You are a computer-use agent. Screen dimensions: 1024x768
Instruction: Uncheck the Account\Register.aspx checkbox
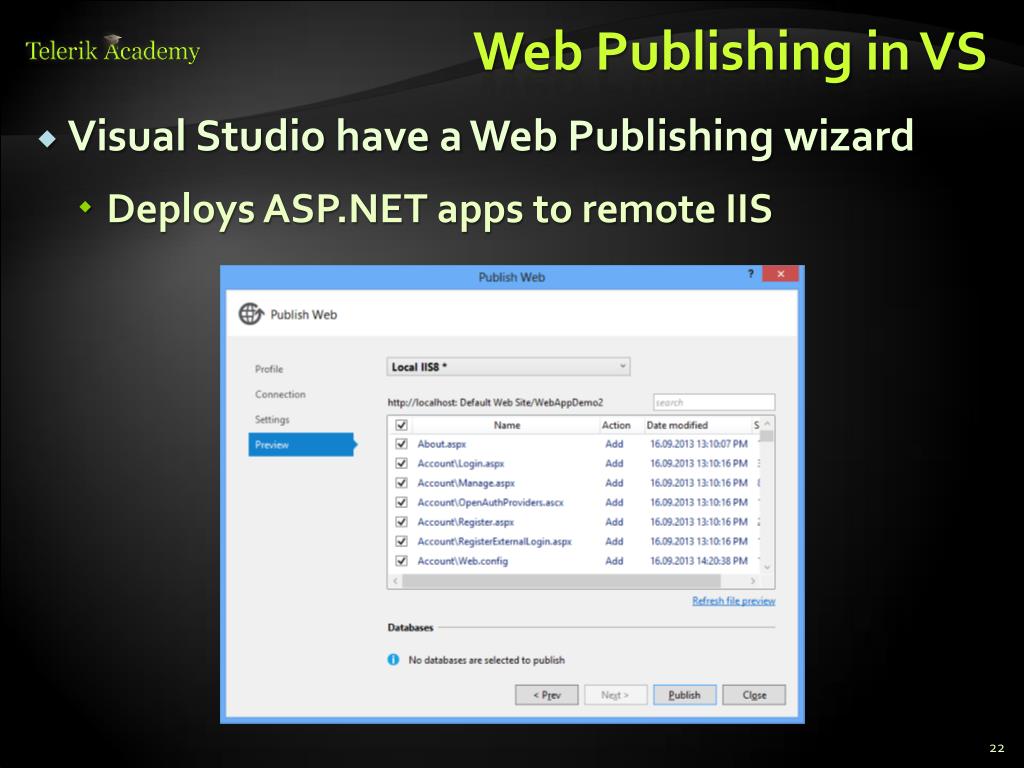402,522
